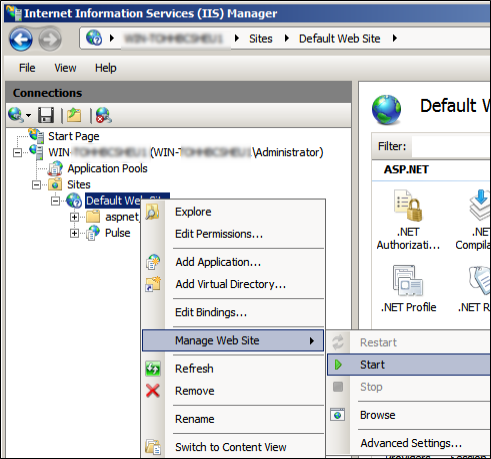The height and width of the screenshot is (459, 491).
Task: Click the Delete Connection icon with red X
Action: (x=104, y=115)
